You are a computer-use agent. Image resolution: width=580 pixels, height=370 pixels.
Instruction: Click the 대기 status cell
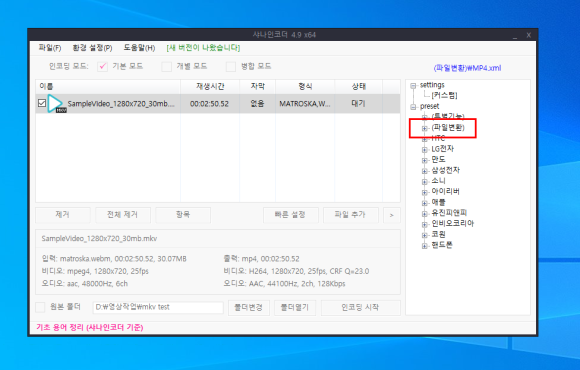tap(358, 104)
